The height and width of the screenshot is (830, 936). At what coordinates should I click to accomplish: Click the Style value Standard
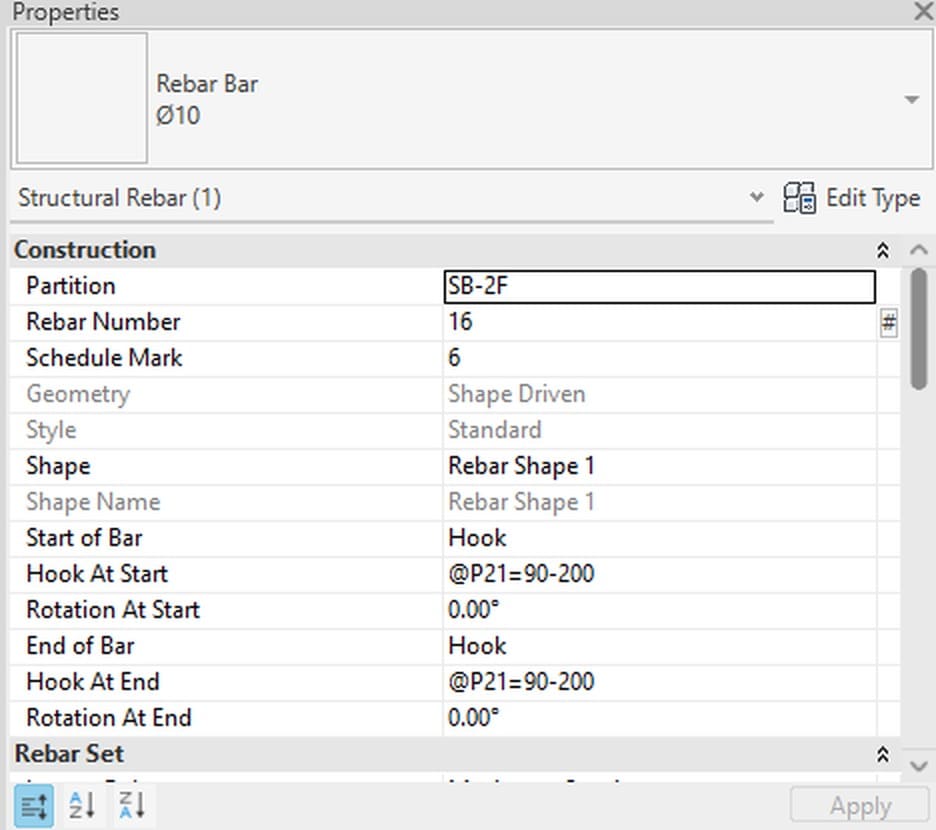tap(495, 430)
